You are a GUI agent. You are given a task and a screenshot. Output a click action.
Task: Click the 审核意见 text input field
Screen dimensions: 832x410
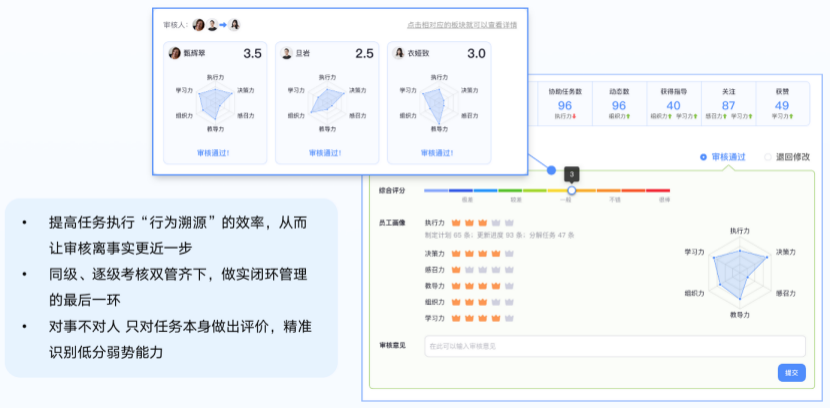pos(614,346)
